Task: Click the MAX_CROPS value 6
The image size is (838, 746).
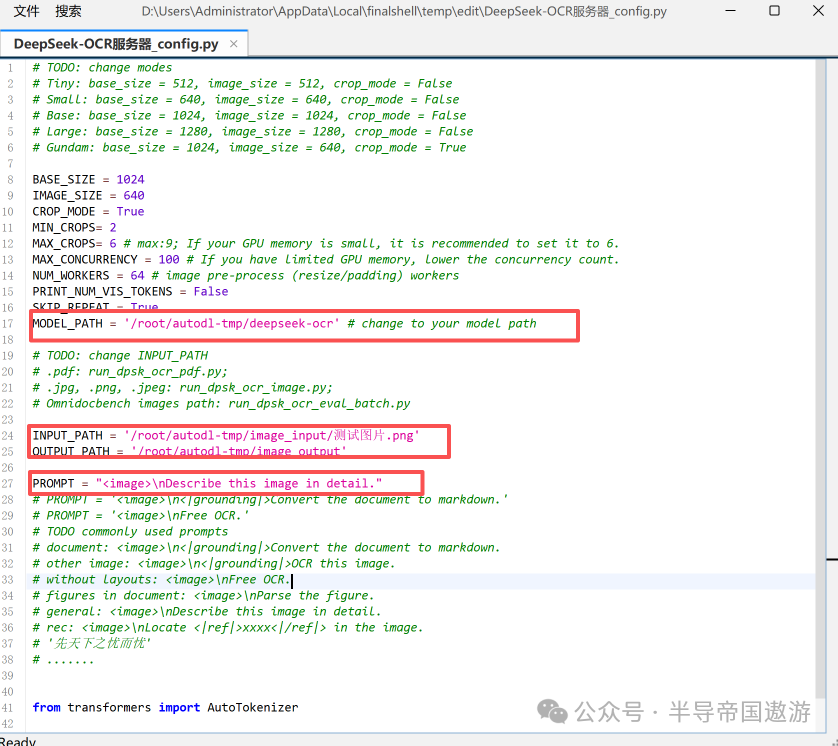Action: (x=113, y=244)
